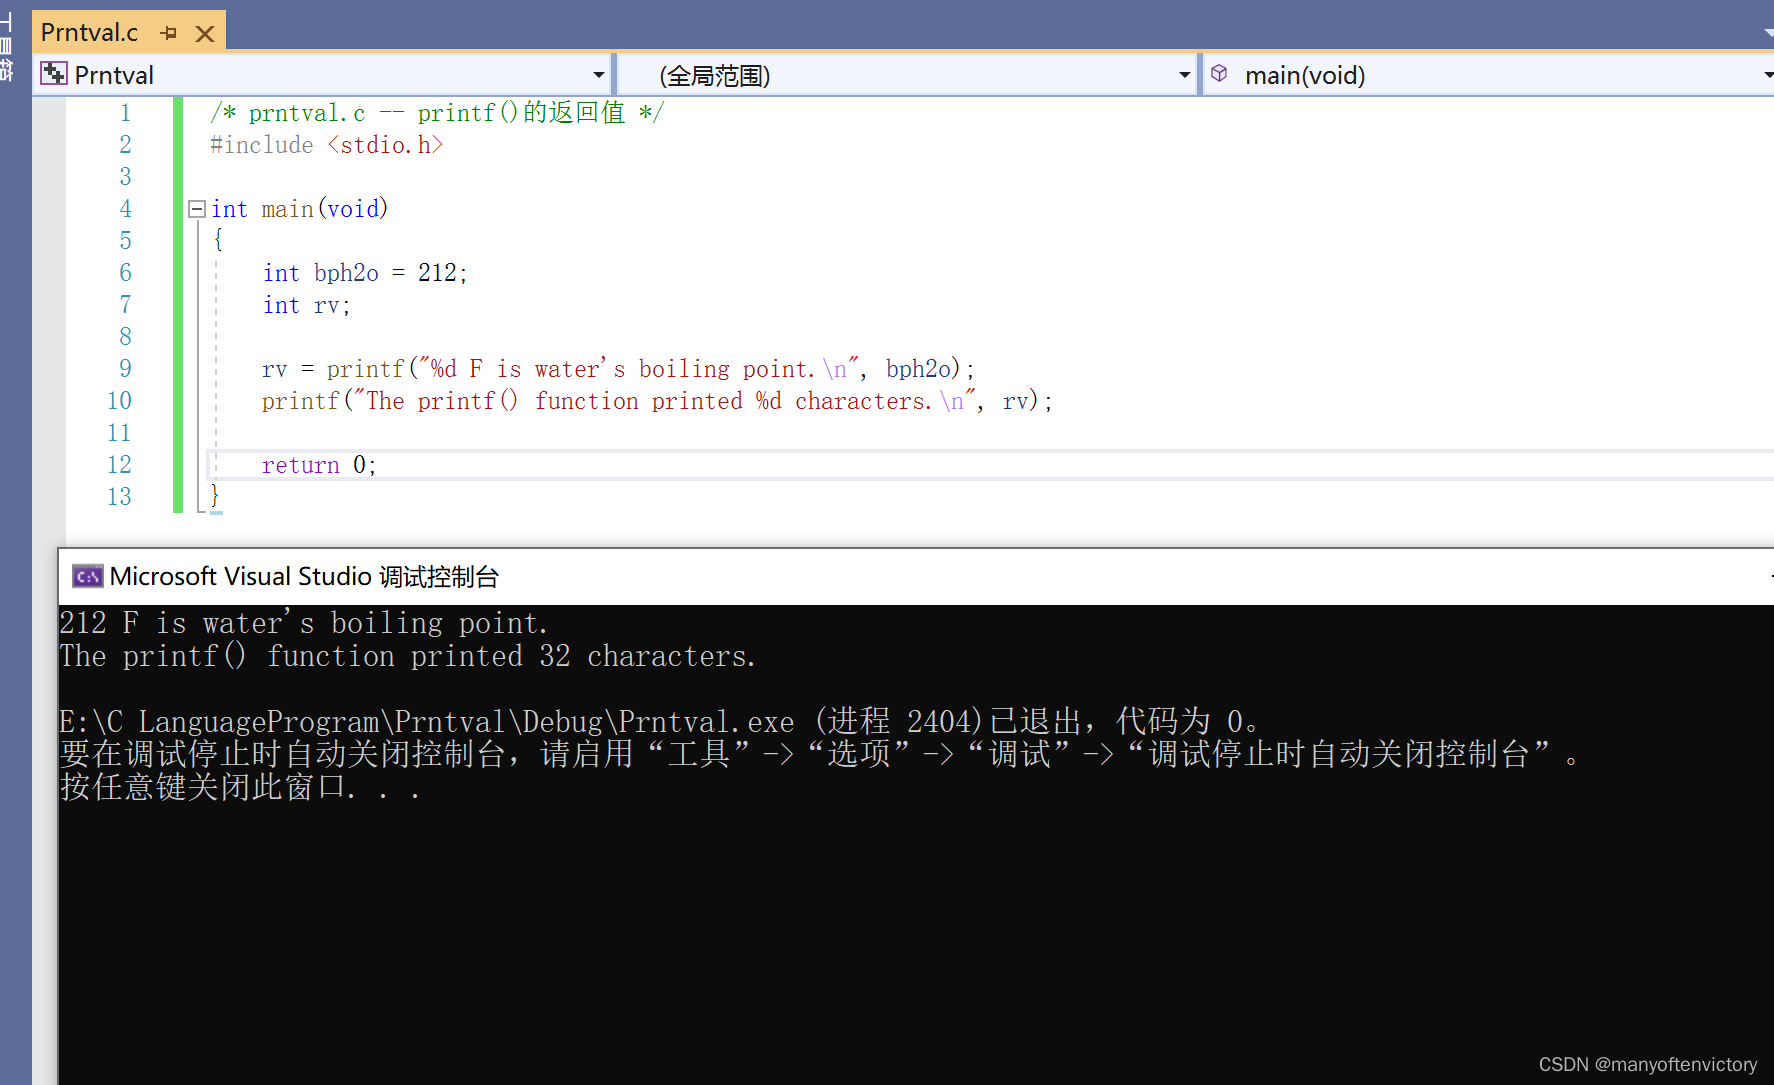
Task: Click the comment on line 1
Action: point(437,112)
